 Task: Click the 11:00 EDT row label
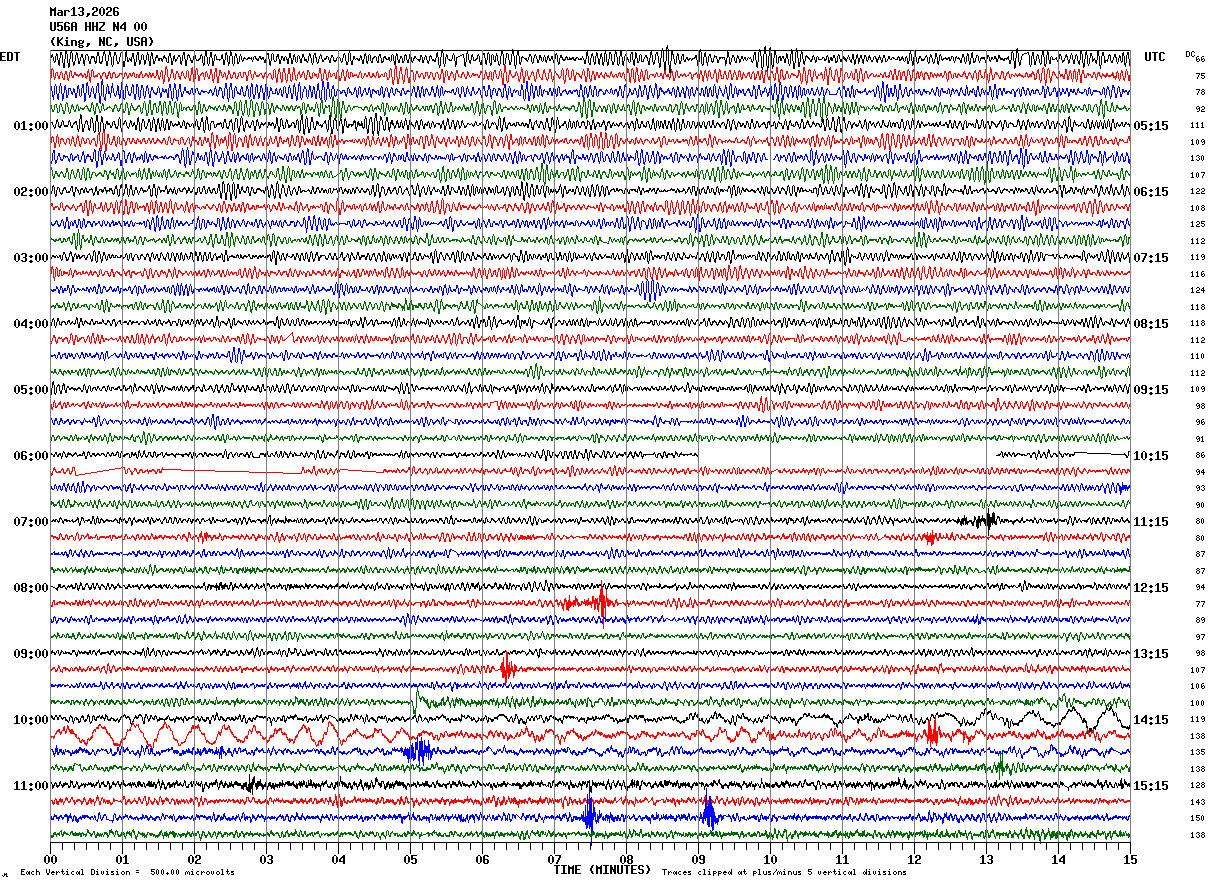31,786
